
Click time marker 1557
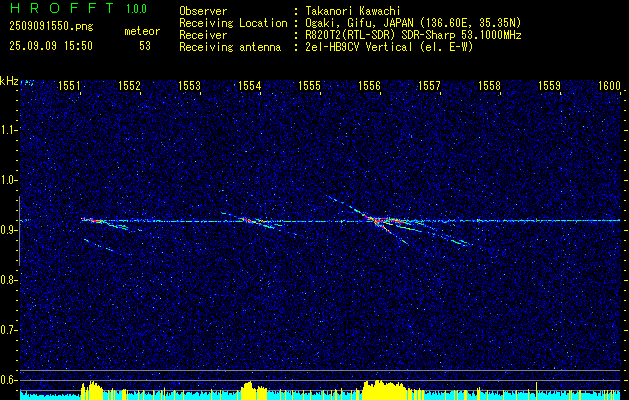429,85
